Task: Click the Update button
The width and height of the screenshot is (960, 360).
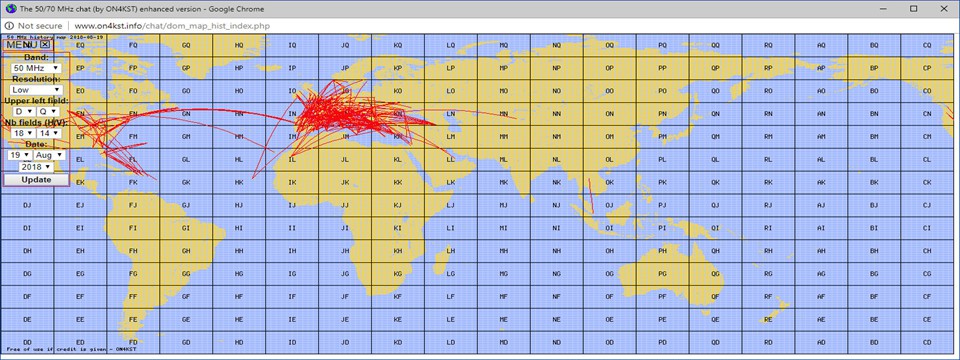Action: 36,180
